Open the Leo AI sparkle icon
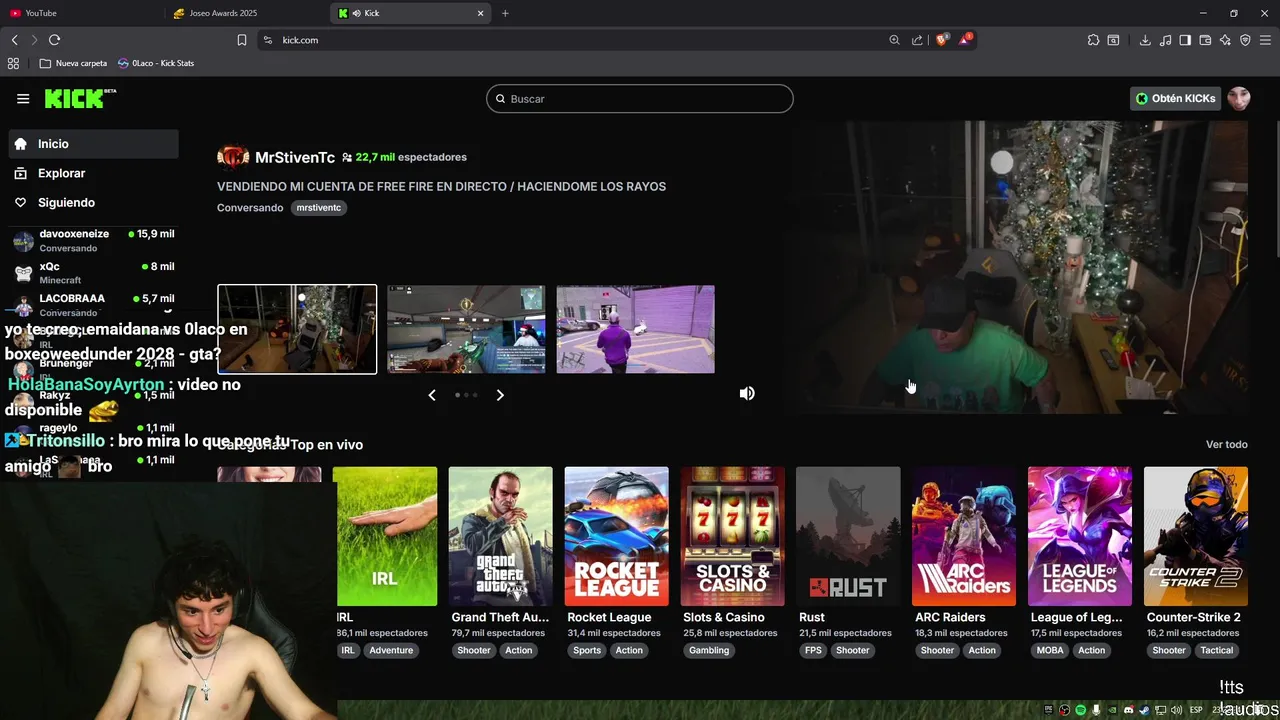The width and height of the screenshot is (1280, 720). tap(1225, 40)
